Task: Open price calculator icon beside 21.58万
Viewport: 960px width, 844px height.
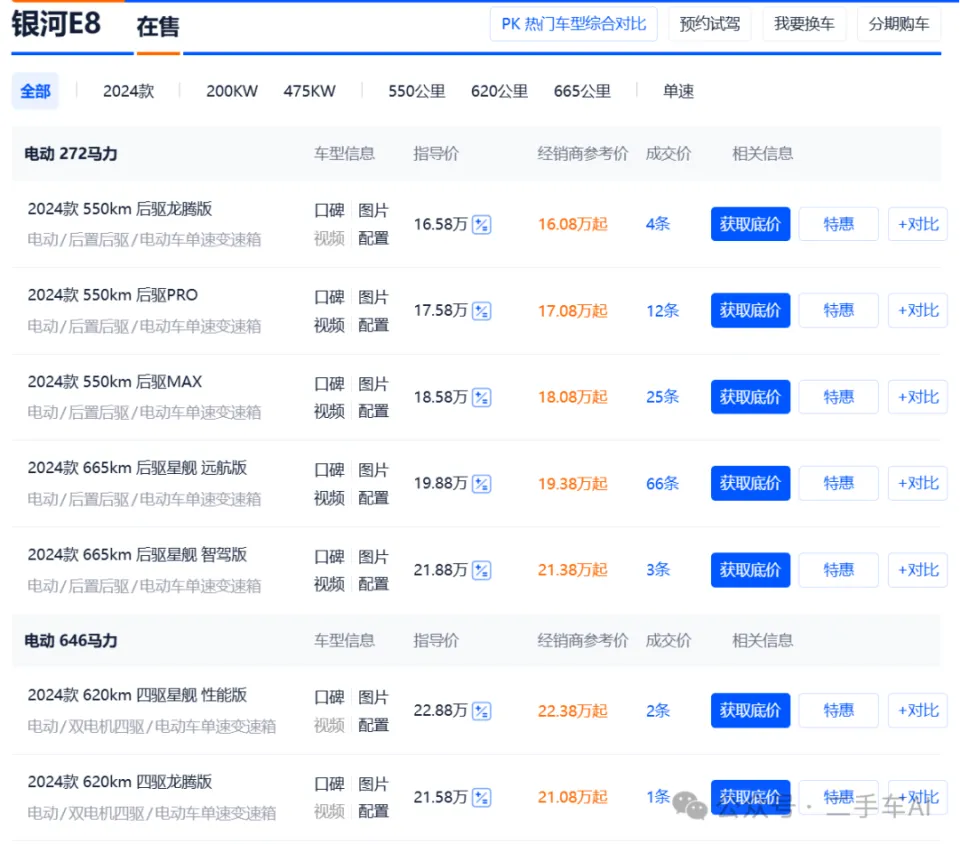Action: pos(482,797)
